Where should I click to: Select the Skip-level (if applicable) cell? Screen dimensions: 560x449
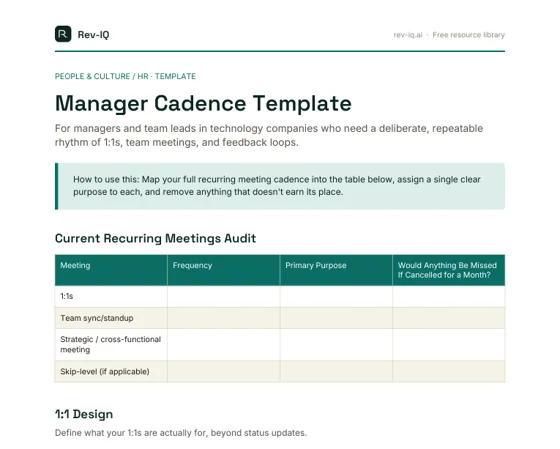tap(111, 371)
